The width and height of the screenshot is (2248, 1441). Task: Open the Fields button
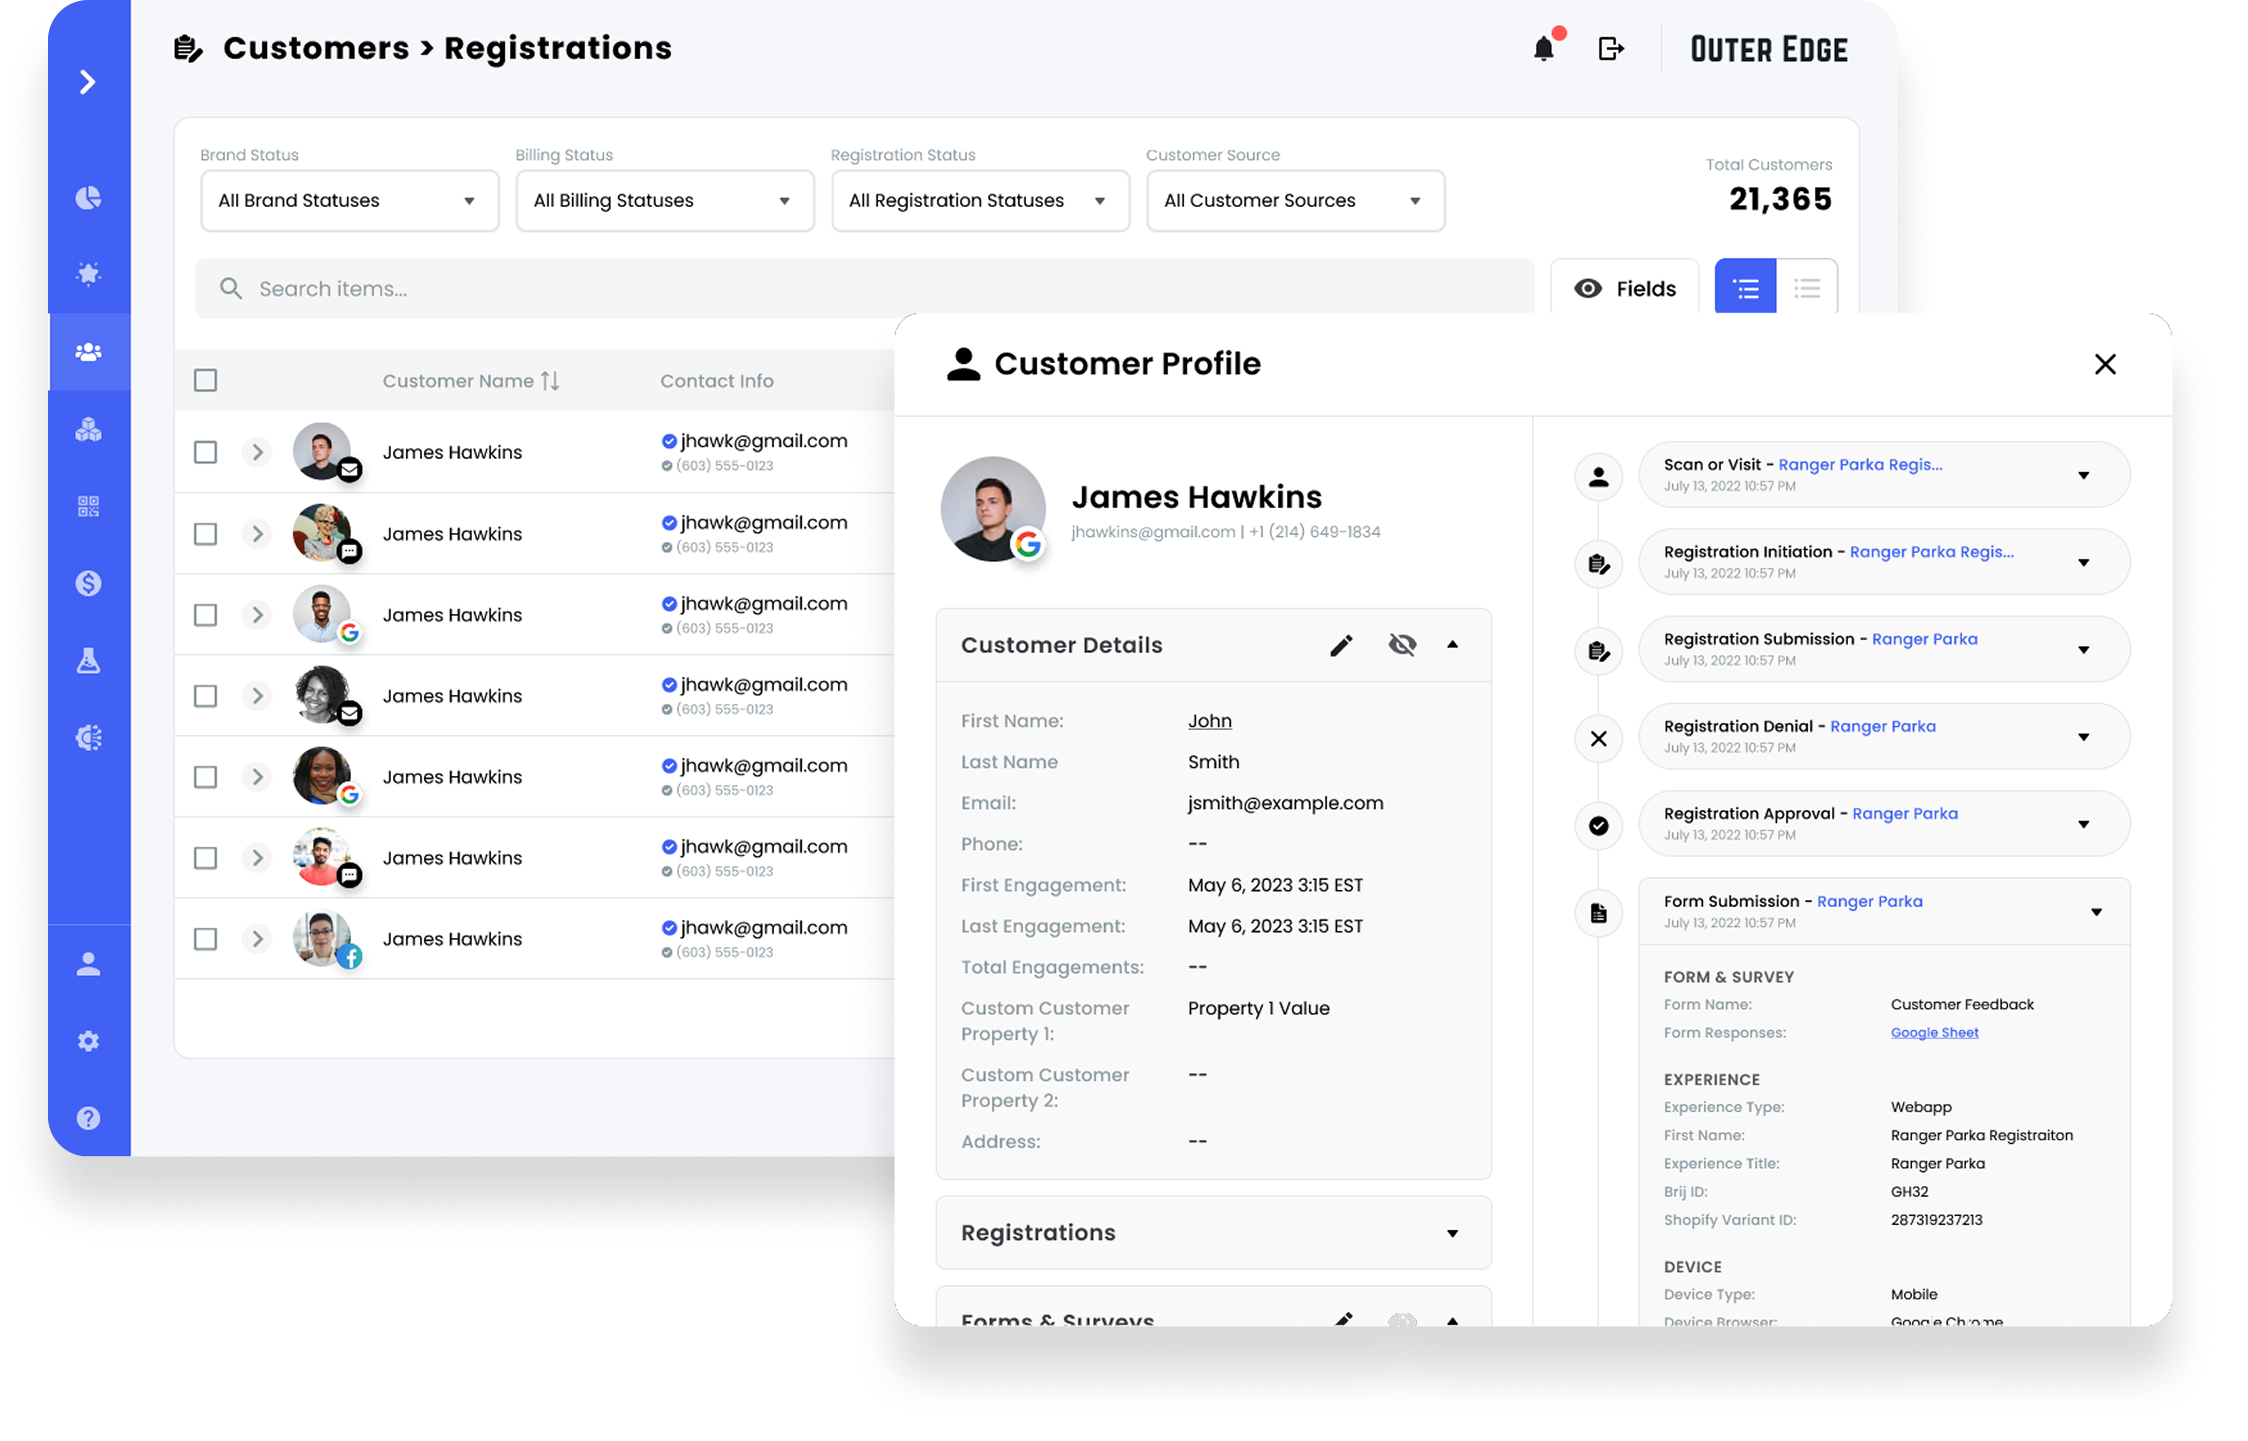point(1625,289)
